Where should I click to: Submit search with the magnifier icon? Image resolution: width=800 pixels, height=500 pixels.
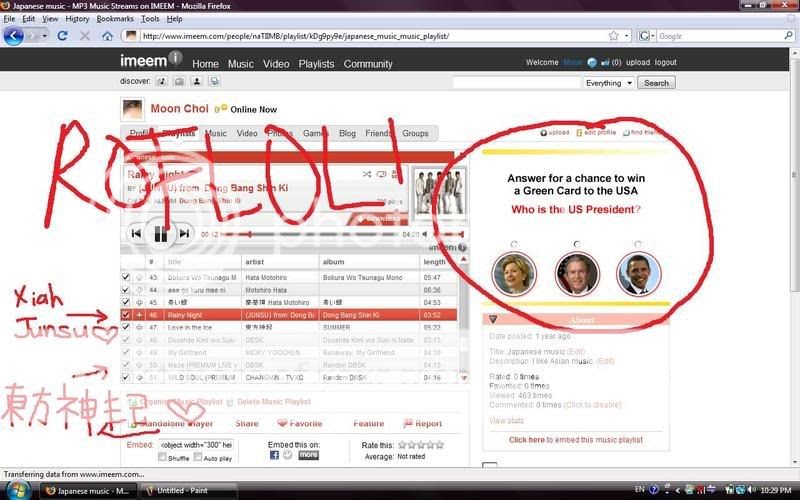click(788, 36)
